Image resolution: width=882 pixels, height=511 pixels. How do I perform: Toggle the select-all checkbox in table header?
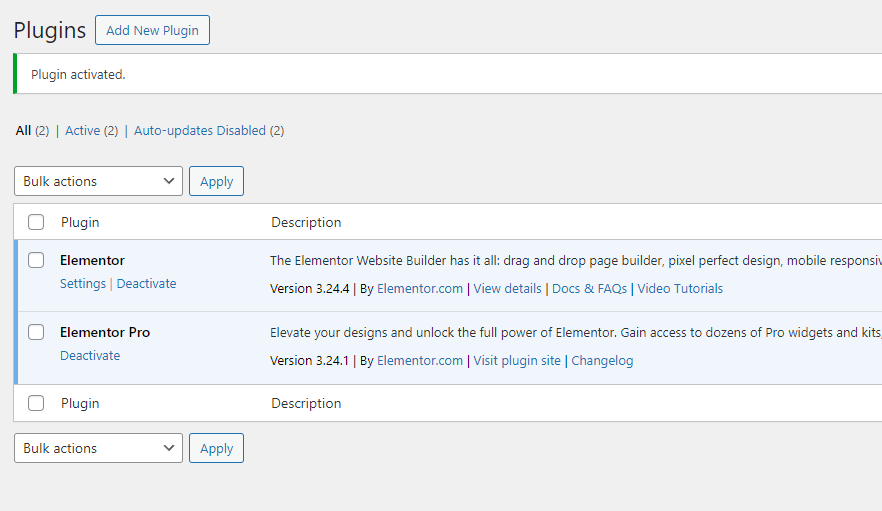[36, 222]
